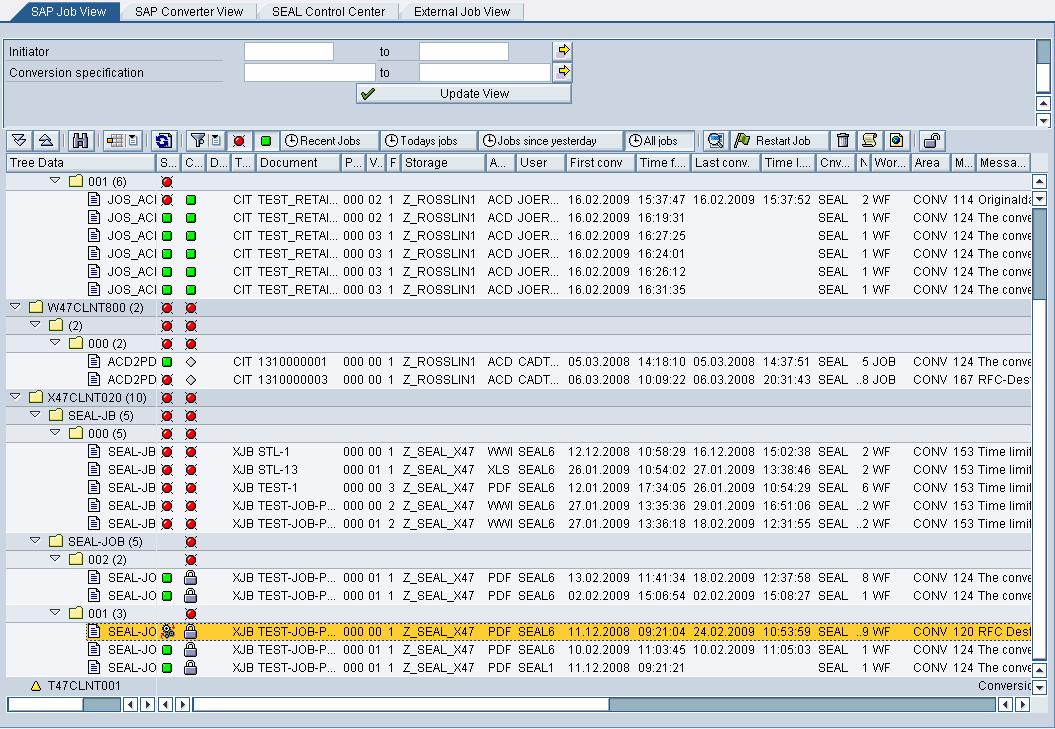Toggle the red error status filter
Screen dimensions: 1055x729
click(239, 141)
